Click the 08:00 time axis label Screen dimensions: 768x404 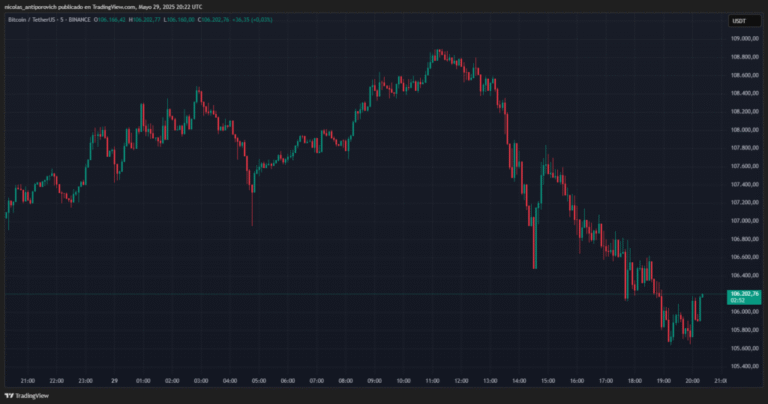click(x=346, y=381)
